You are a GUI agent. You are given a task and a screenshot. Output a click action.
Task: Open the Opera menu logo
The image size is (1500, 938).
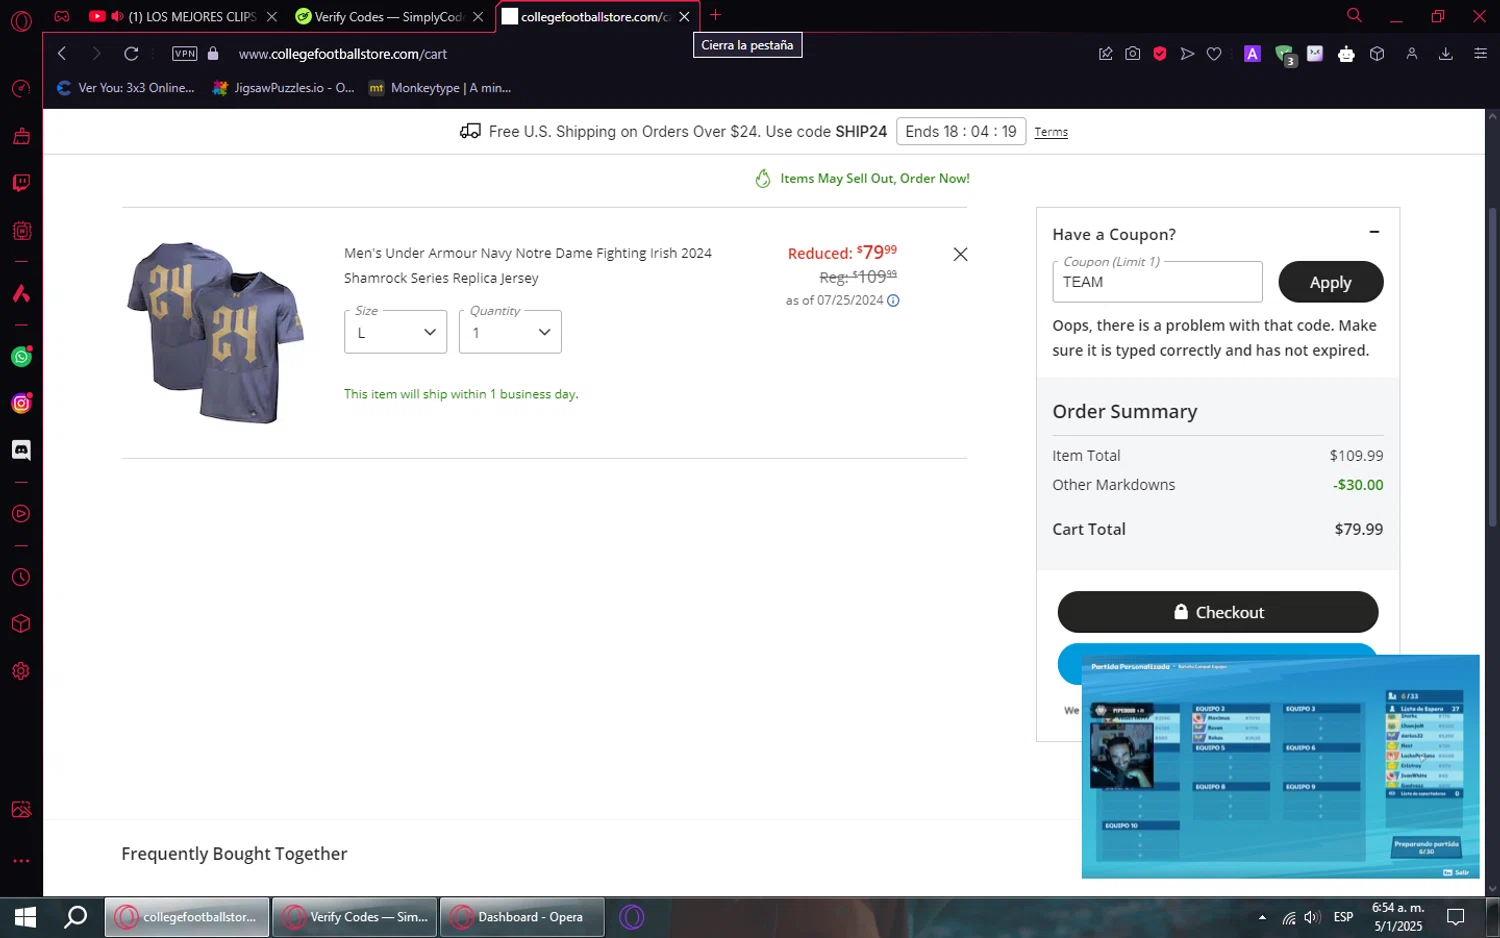click(x=21, y=20)
